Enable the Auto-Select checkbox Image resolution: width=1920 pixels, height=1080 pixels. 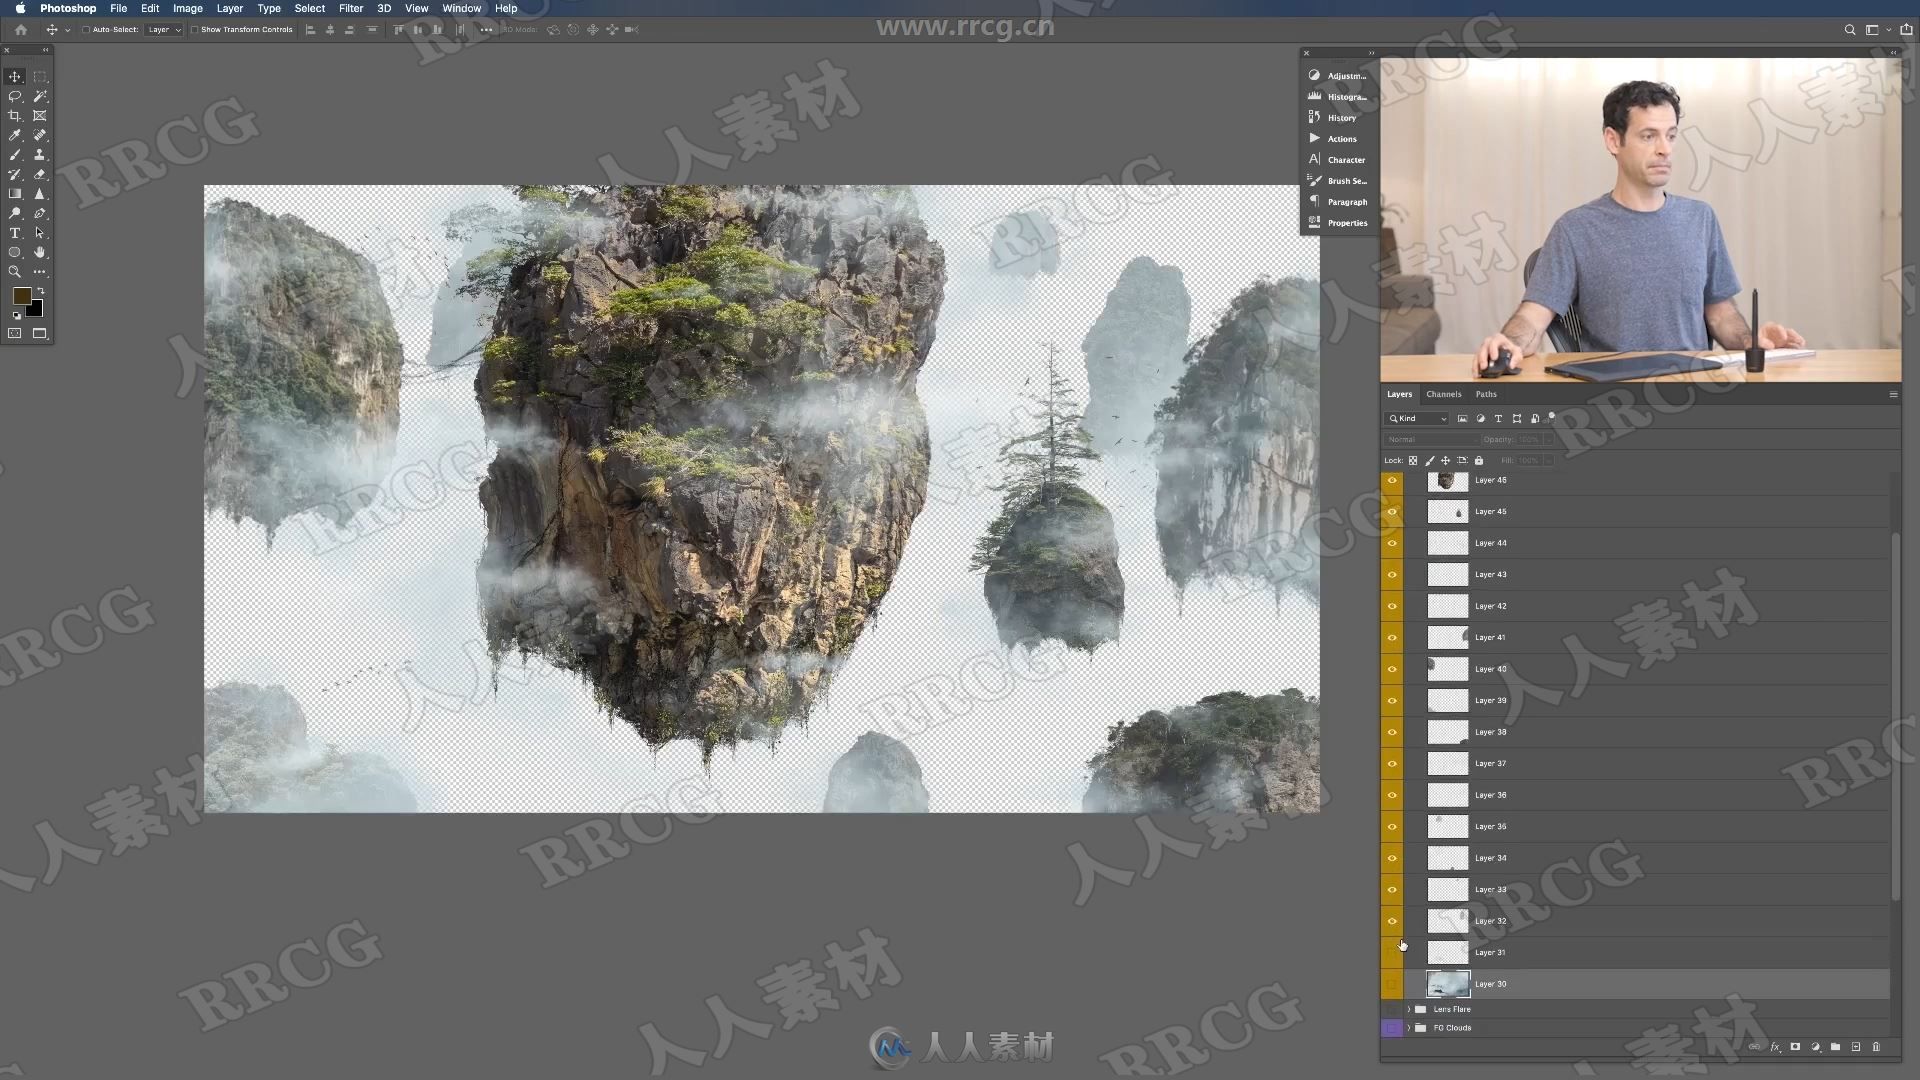coord(86,30)
